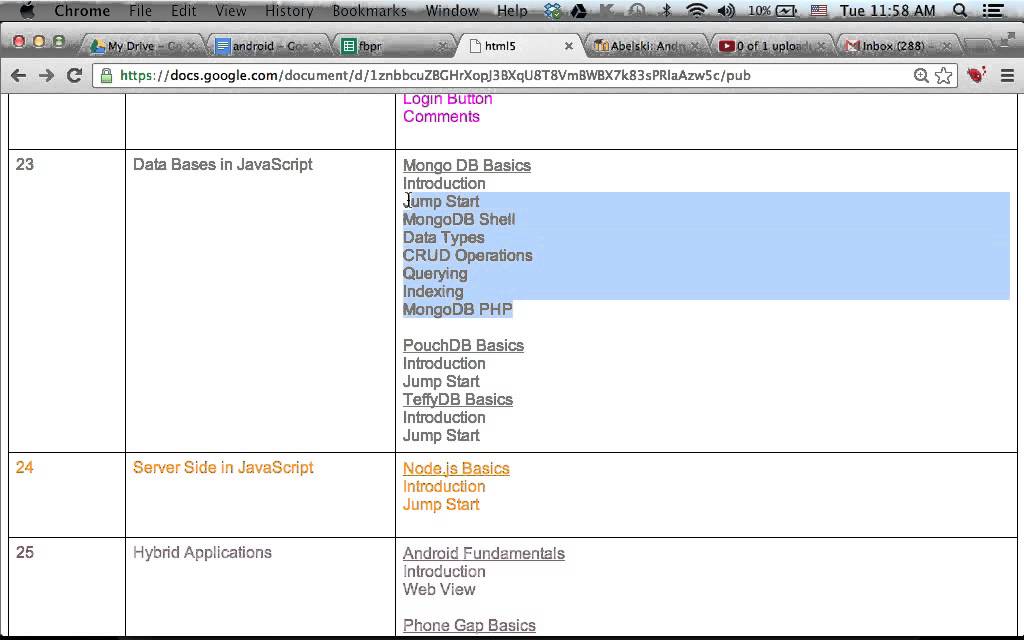This screenshot has height=640, width=1024.
Task: Open the Help menu
Action: [512, 10]
